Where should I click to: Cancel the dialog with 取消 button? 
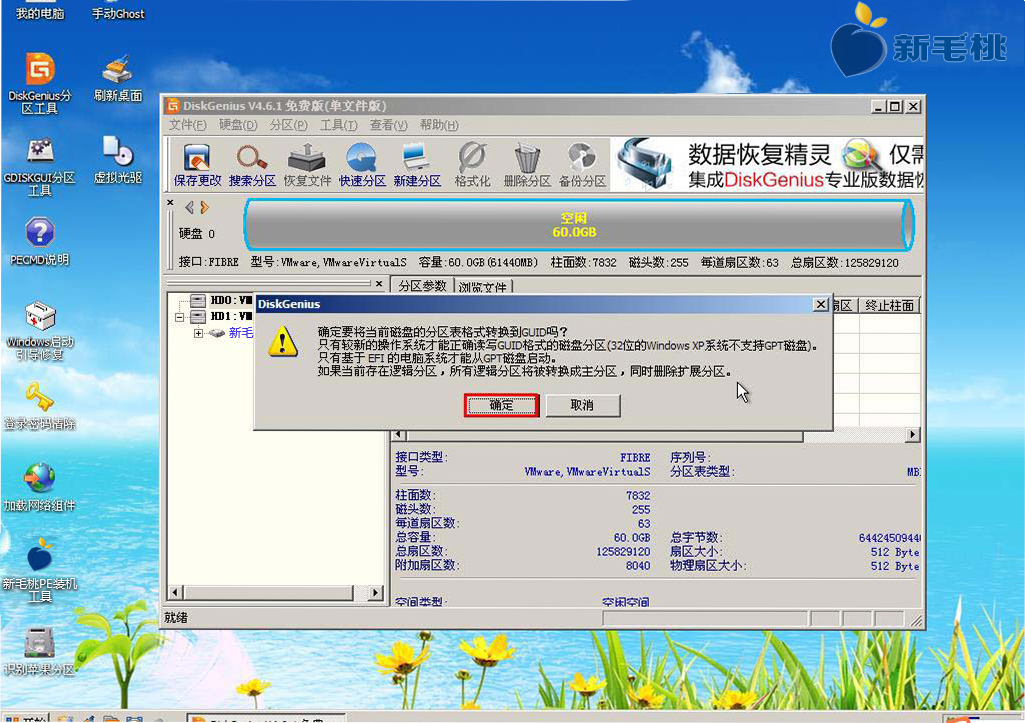(x=582, y=405)
